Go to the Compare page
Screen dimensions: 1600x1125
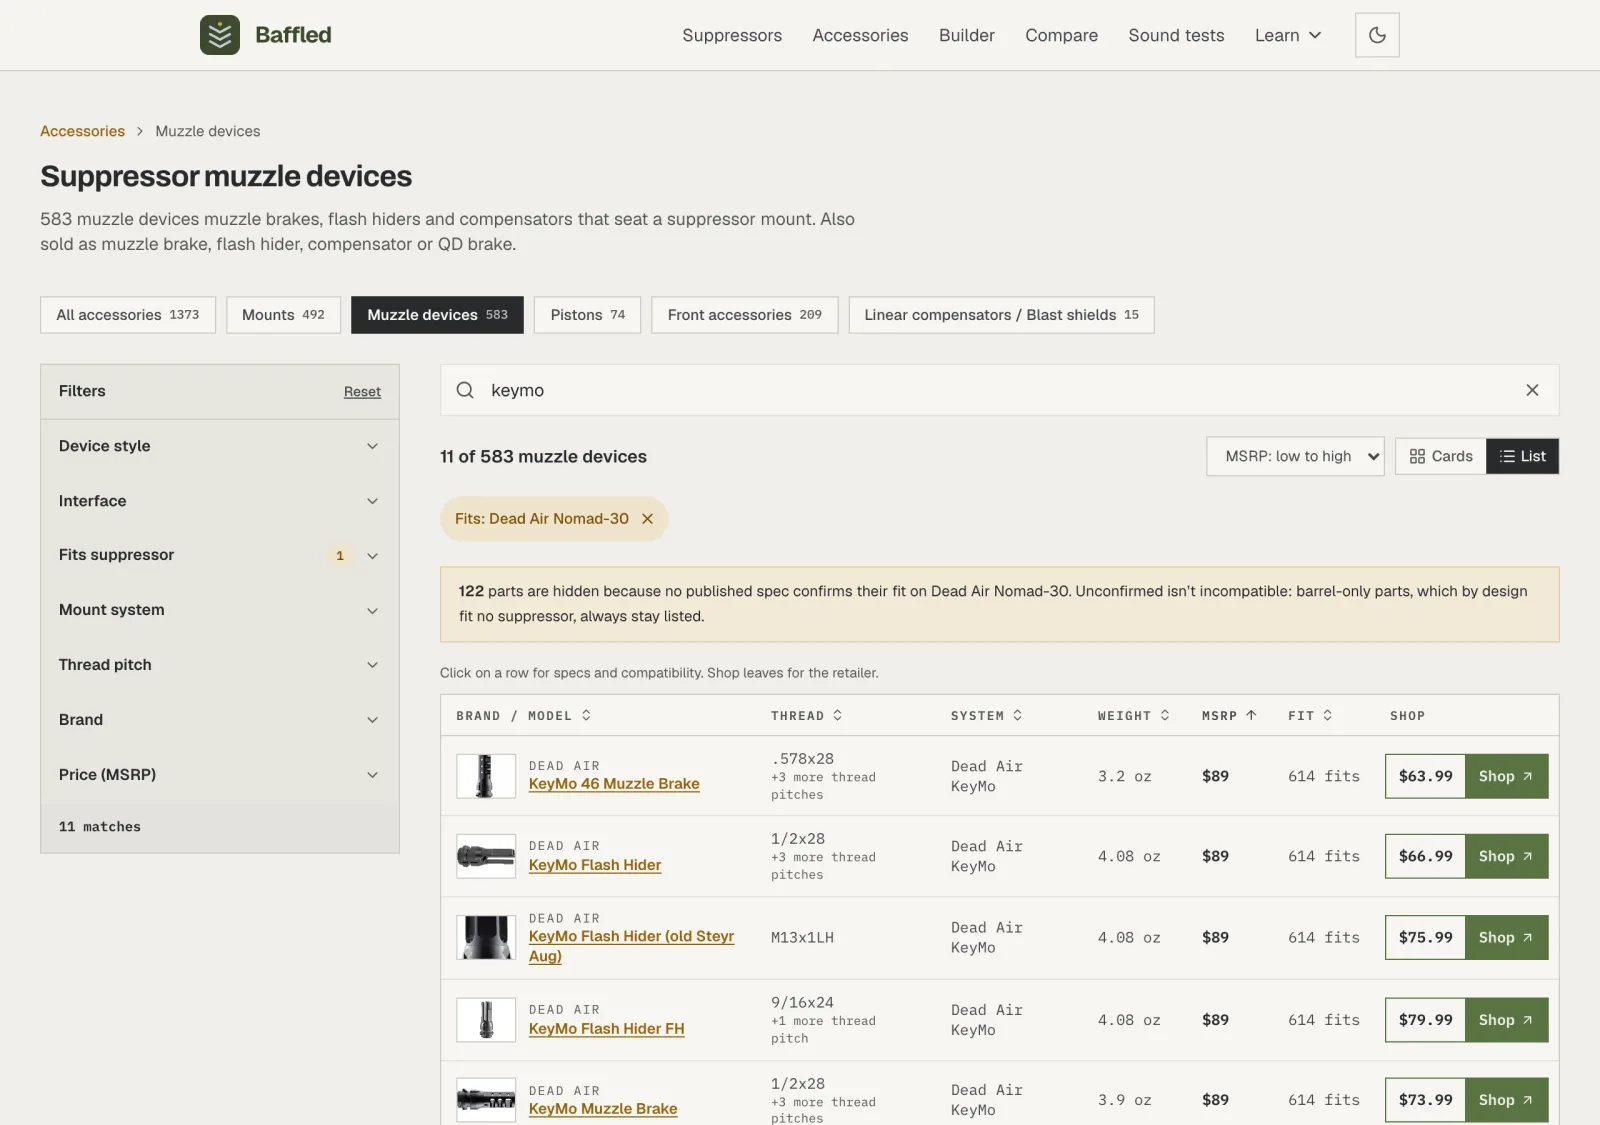coord(1061,35)
